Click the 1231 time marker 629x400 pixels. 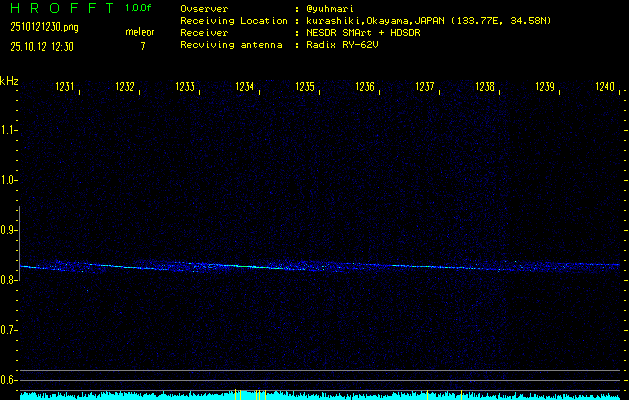click(x=65, y=88)
